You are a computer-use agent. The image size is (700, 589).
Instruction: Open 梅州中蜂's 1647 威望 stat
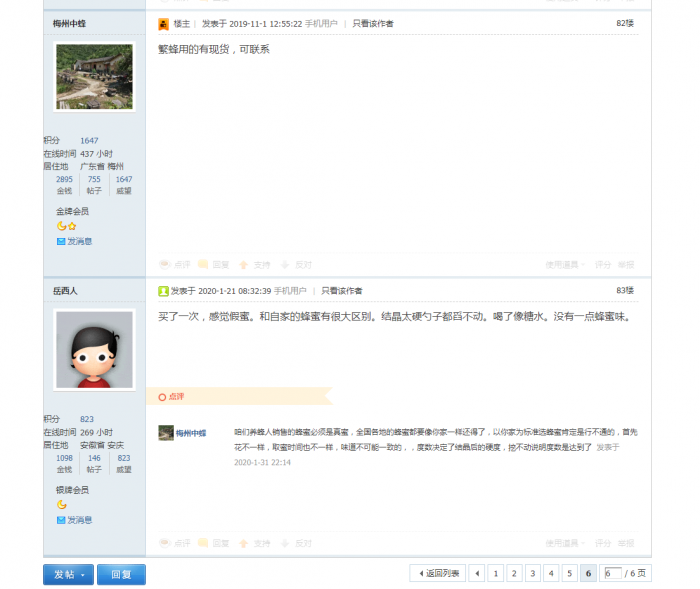point(124,180)
